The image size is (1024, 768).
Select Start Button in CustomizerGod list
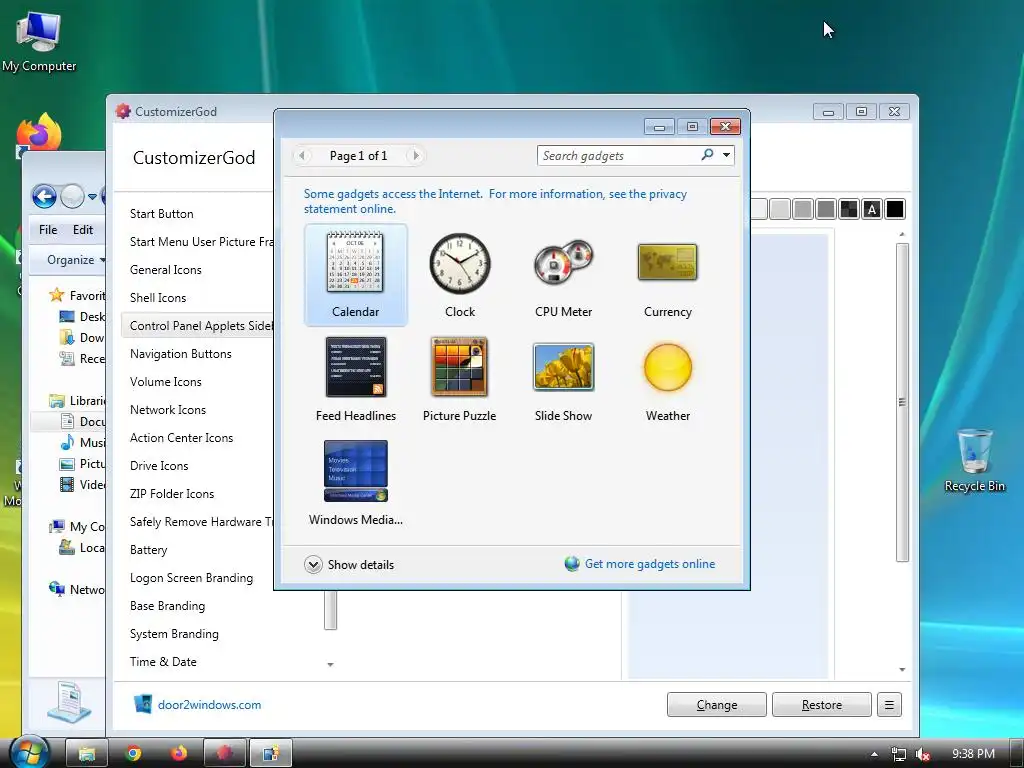161,214
